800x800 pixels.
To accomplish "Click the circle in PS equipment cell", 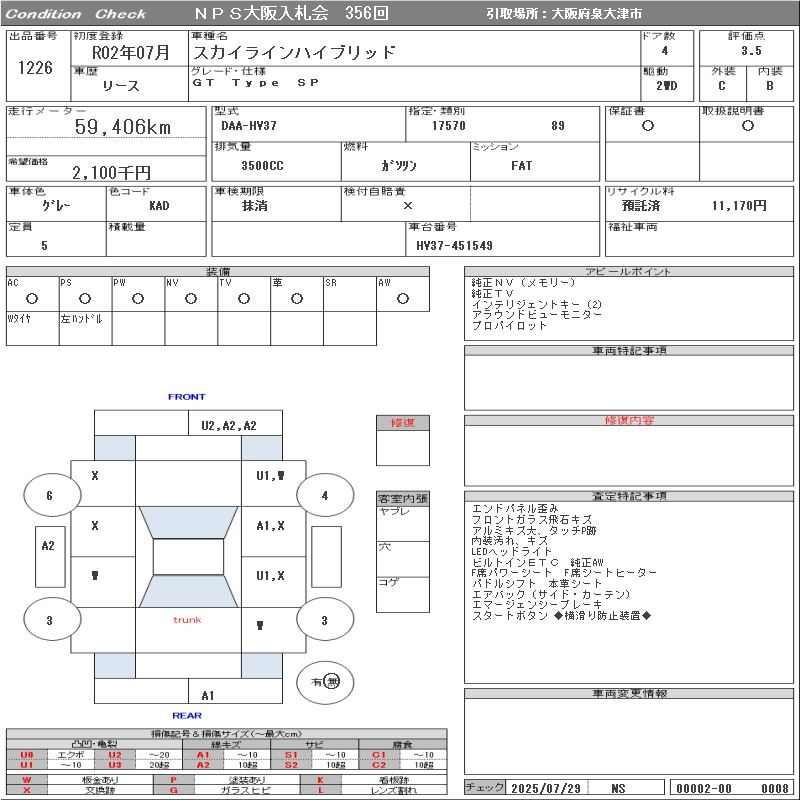I will point(85,298).
